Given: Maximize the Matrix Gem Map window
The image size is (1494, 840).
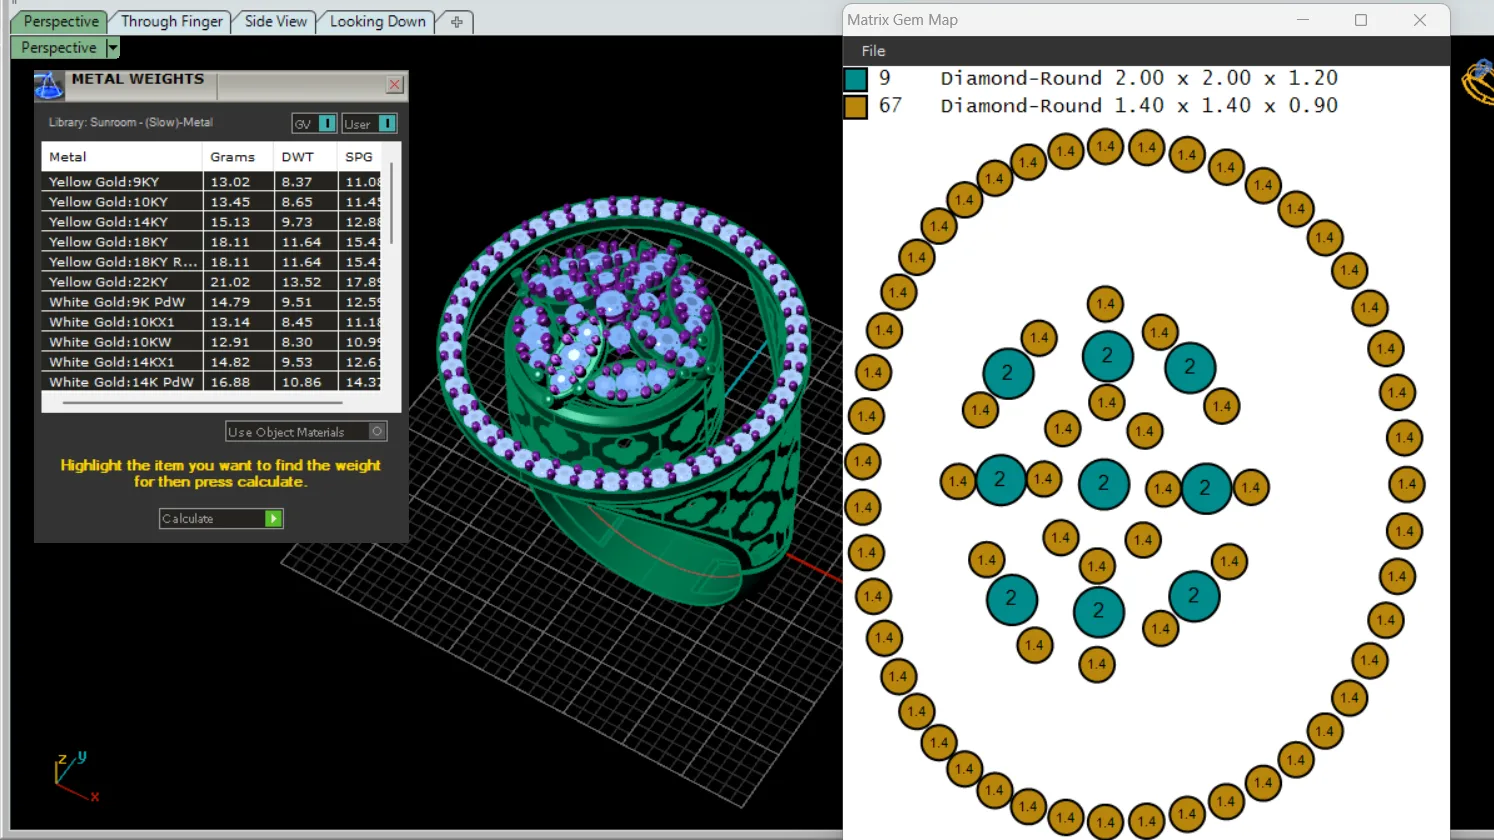Looking at the screenshot, I should point(1361,20).
